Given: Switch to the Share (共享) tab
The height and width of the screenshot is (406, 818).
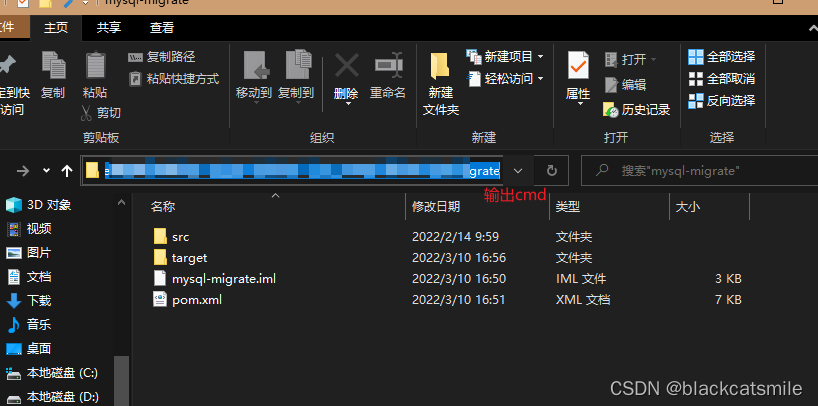Looking at the screenshot, I should (109, 28).
